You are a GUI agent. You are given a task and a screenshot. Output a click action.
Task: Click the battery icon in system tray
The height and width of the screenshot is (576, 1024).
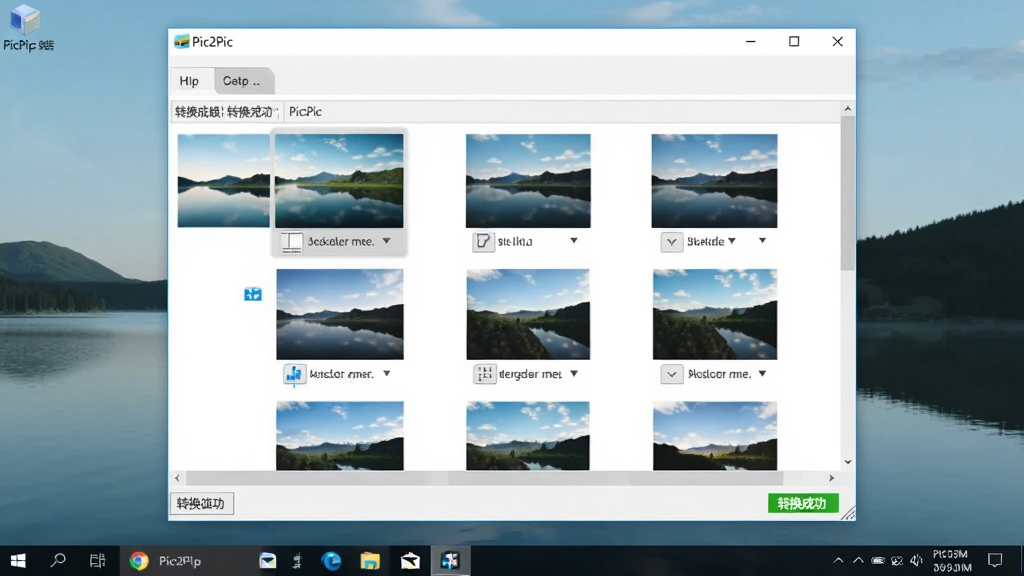coord(878,560)
